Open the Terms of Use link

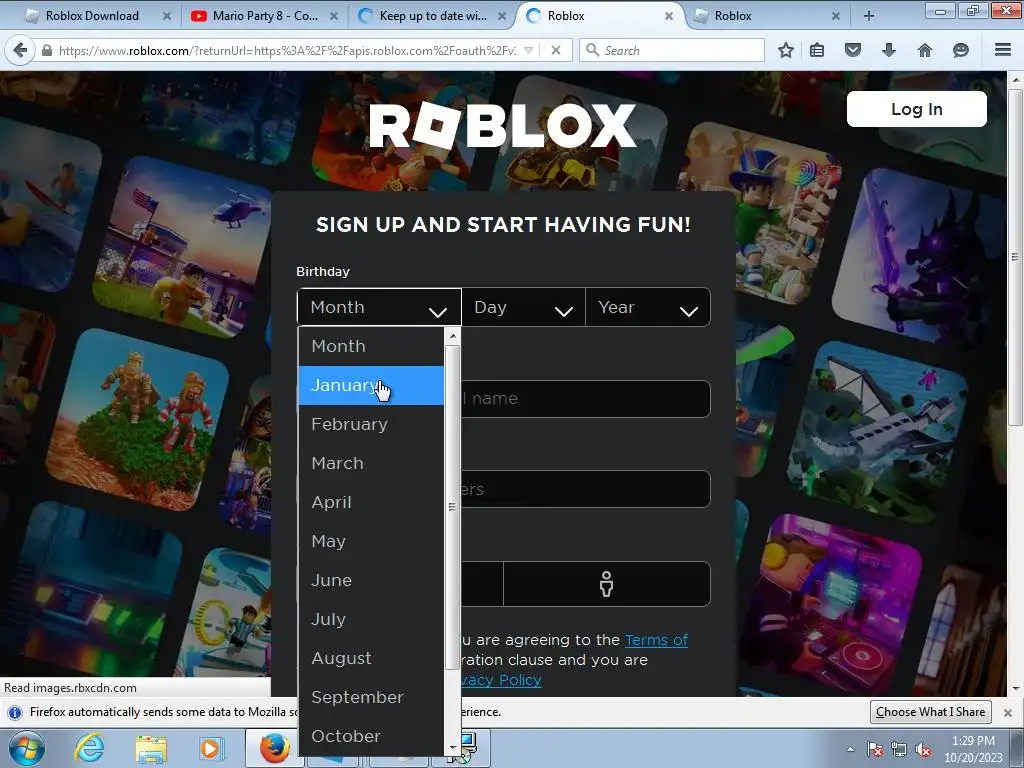pos(656,640)
